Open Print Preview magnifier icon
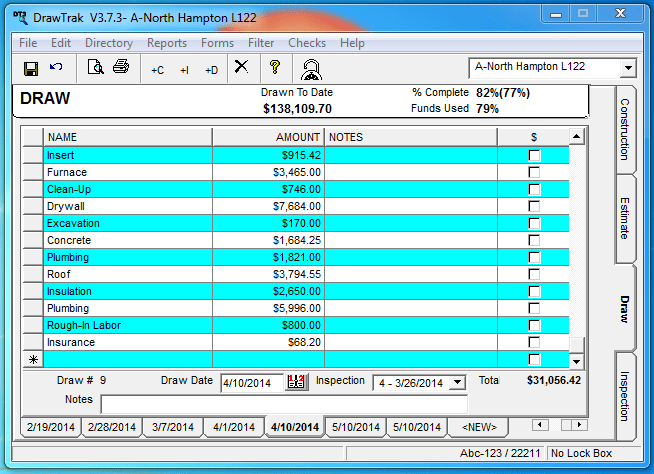The width and height of the screenshot is (654, 474). click(96, 67)
